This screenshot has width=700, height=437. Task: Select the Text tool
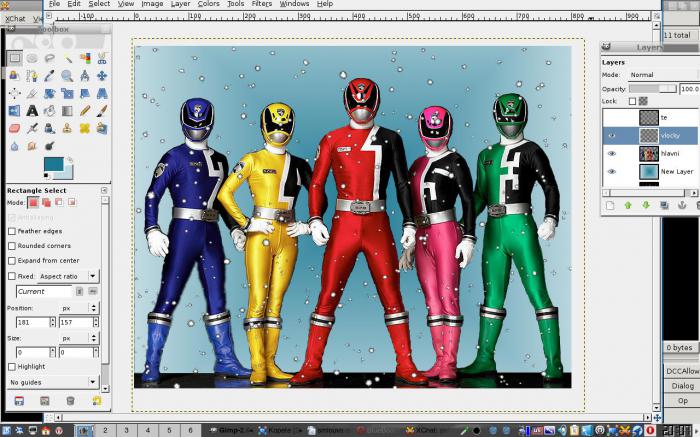[32, 110]
